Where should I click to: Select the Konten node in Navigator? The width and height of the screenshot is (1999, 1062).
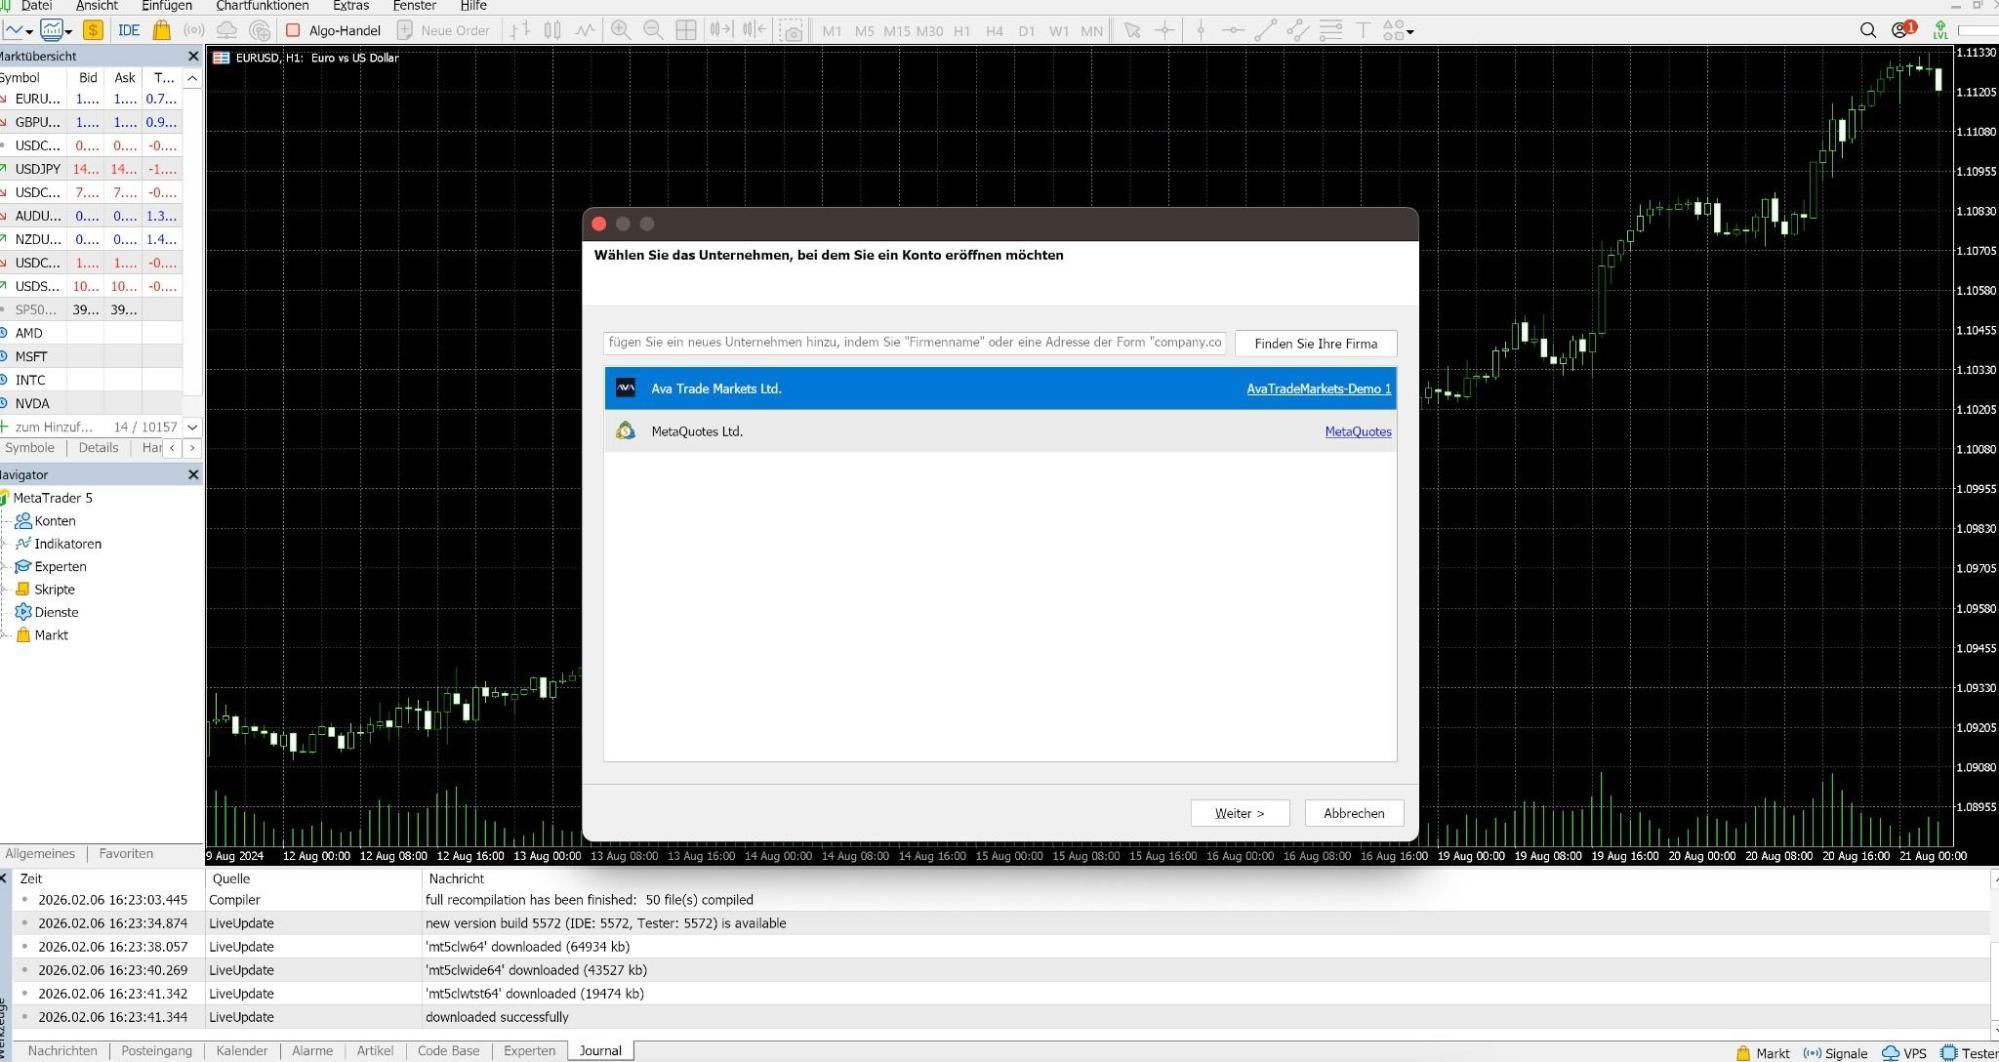(x=54, y=521)
